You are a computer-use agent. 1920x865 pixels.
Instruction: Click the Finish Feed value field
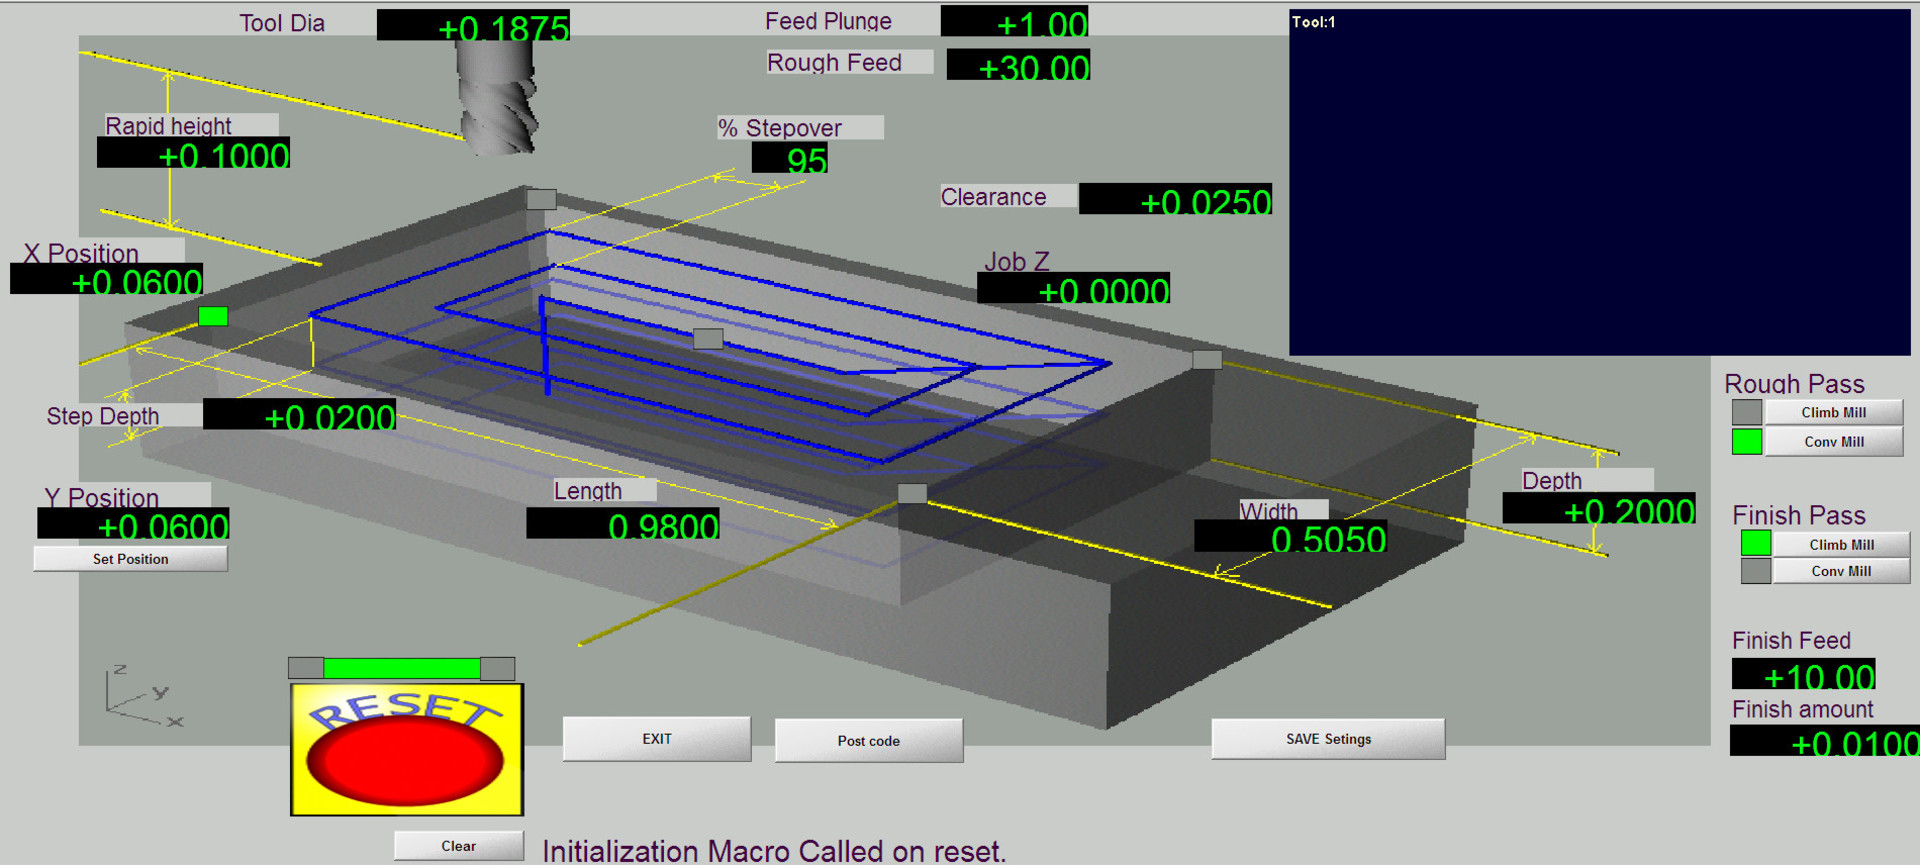point(1803,676)
